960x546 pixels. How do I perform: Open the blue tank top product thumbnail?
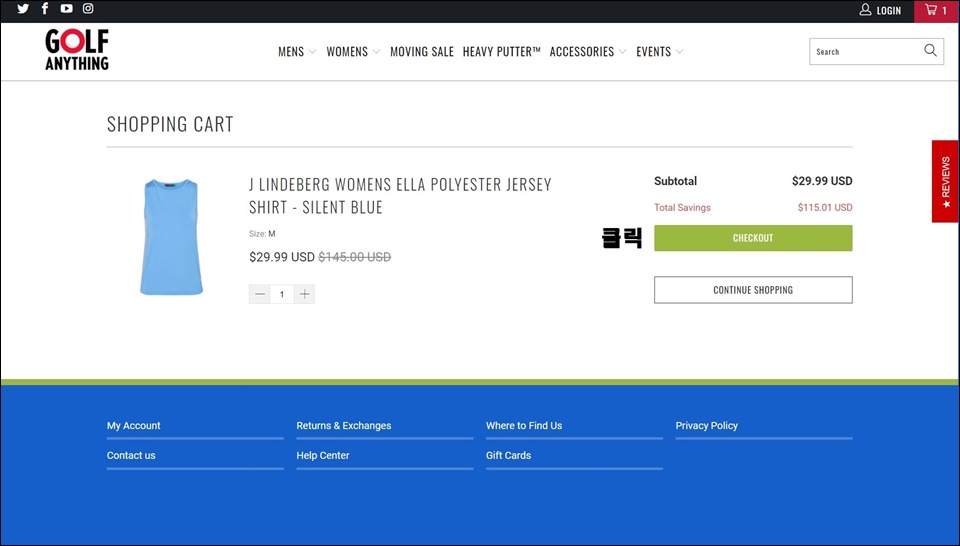tap(171, 237)
